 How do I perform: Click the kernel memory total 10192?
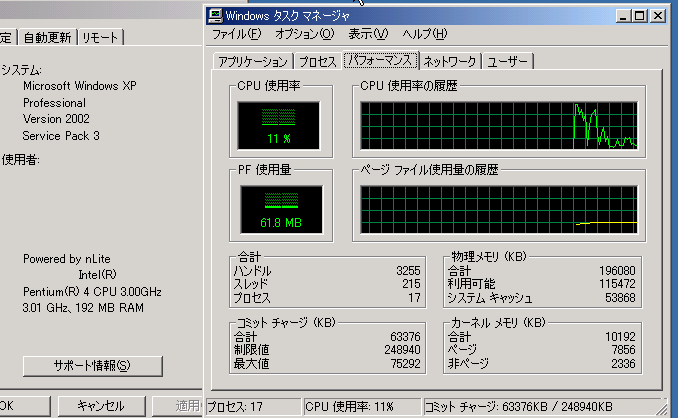[x=620, y=337]
